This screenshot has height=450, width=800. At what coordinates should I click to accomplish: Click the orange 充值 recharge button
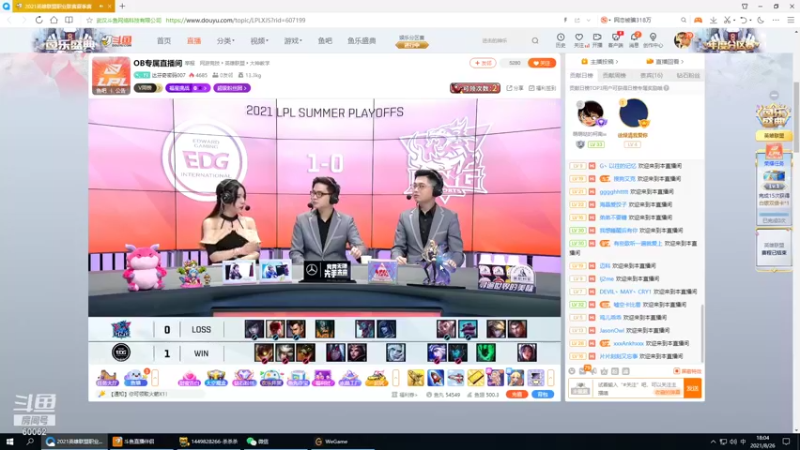516,394
